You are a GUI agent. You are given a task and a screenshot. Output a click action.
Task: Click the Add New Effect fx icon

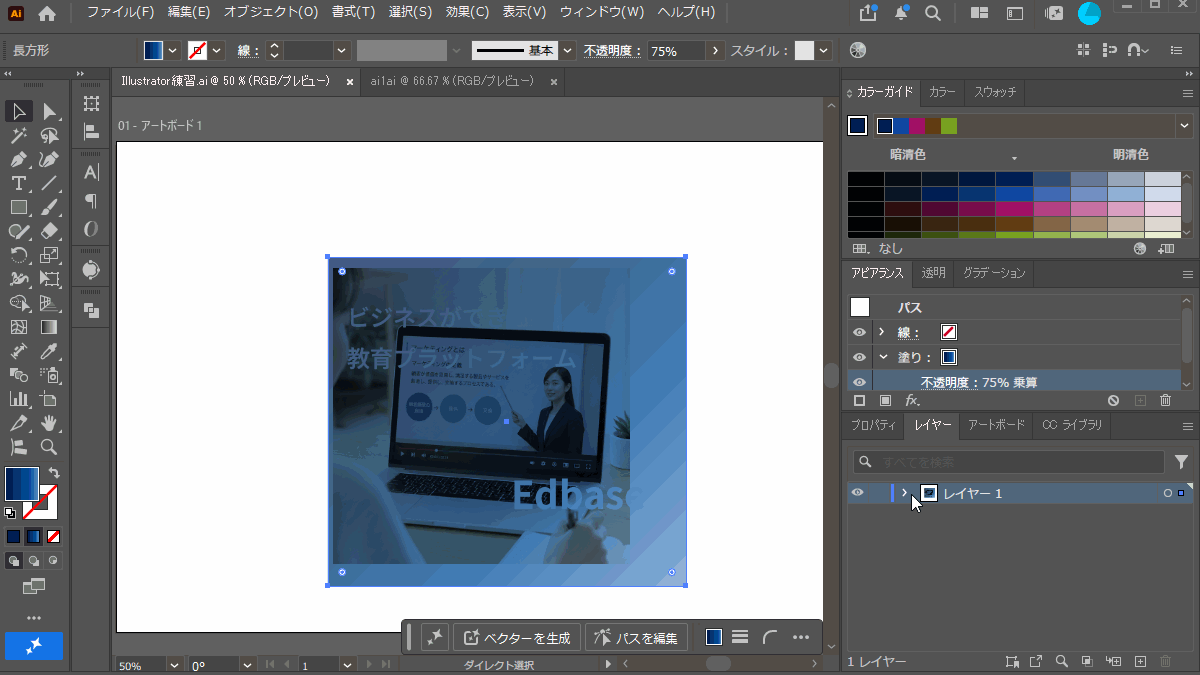(x=912, y=400)
